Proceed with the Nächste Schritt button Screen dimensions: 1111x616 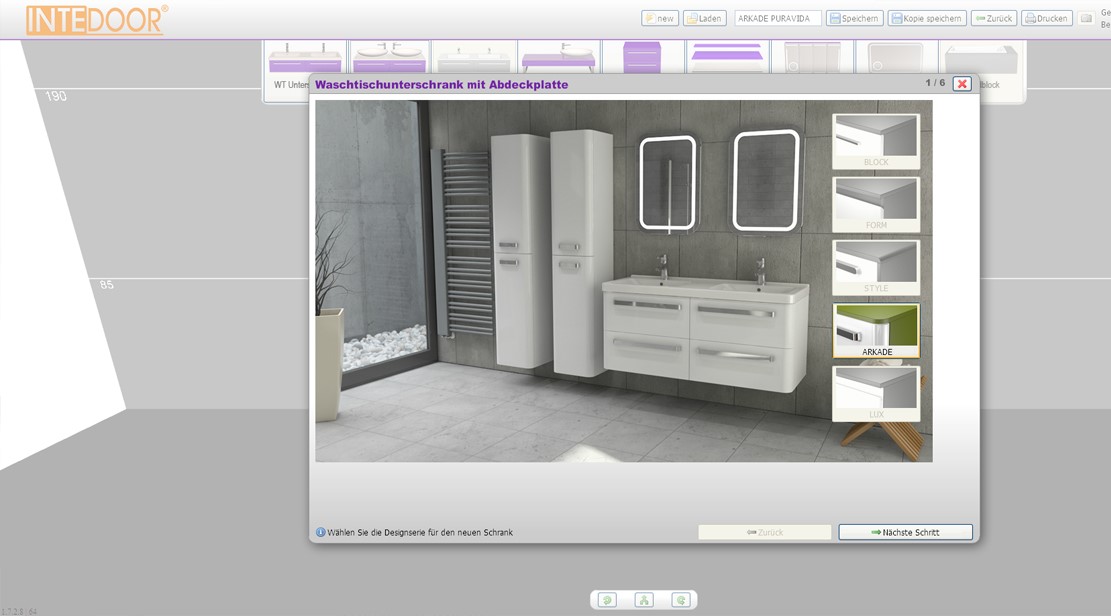pyautogui.click(x=905, y=532)
